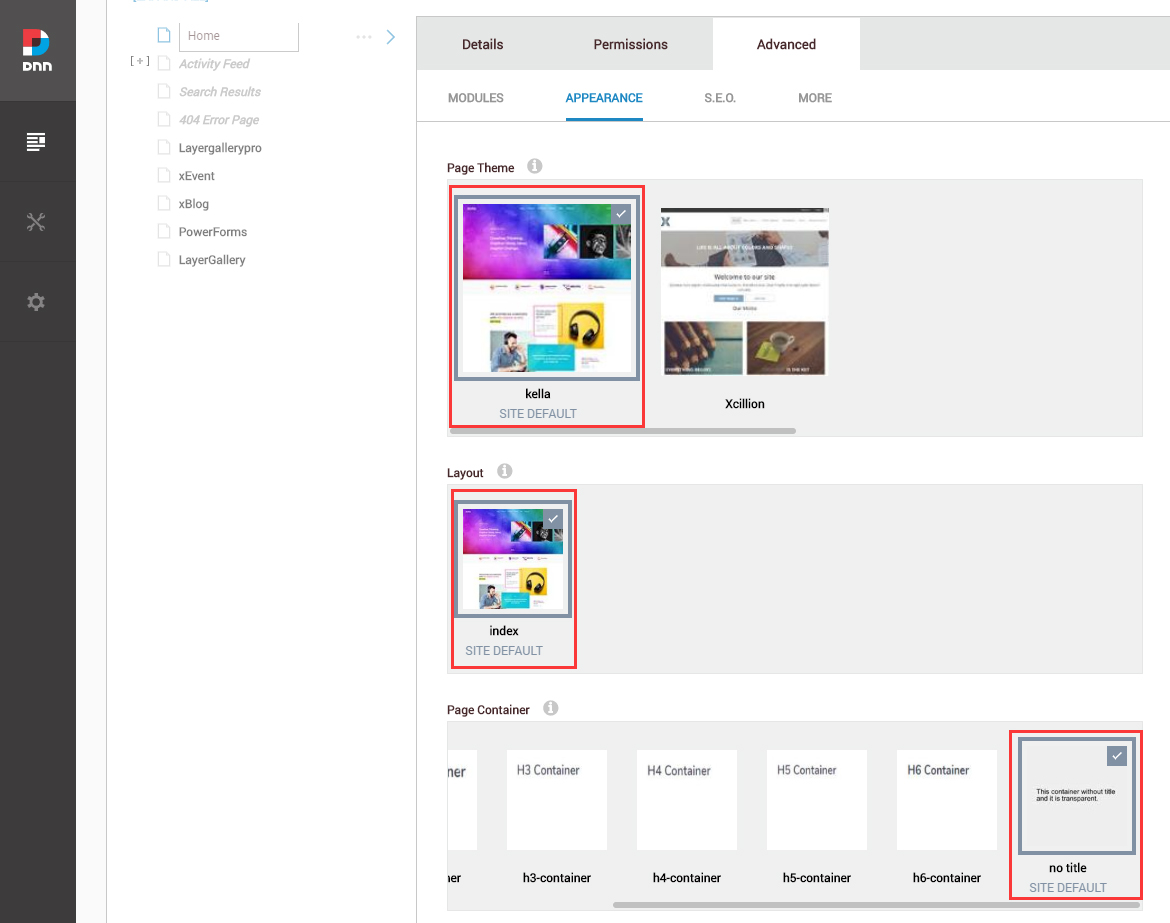Click the h3-container label
Viewport: 1170px width, 923px height.
click(557, 877)
